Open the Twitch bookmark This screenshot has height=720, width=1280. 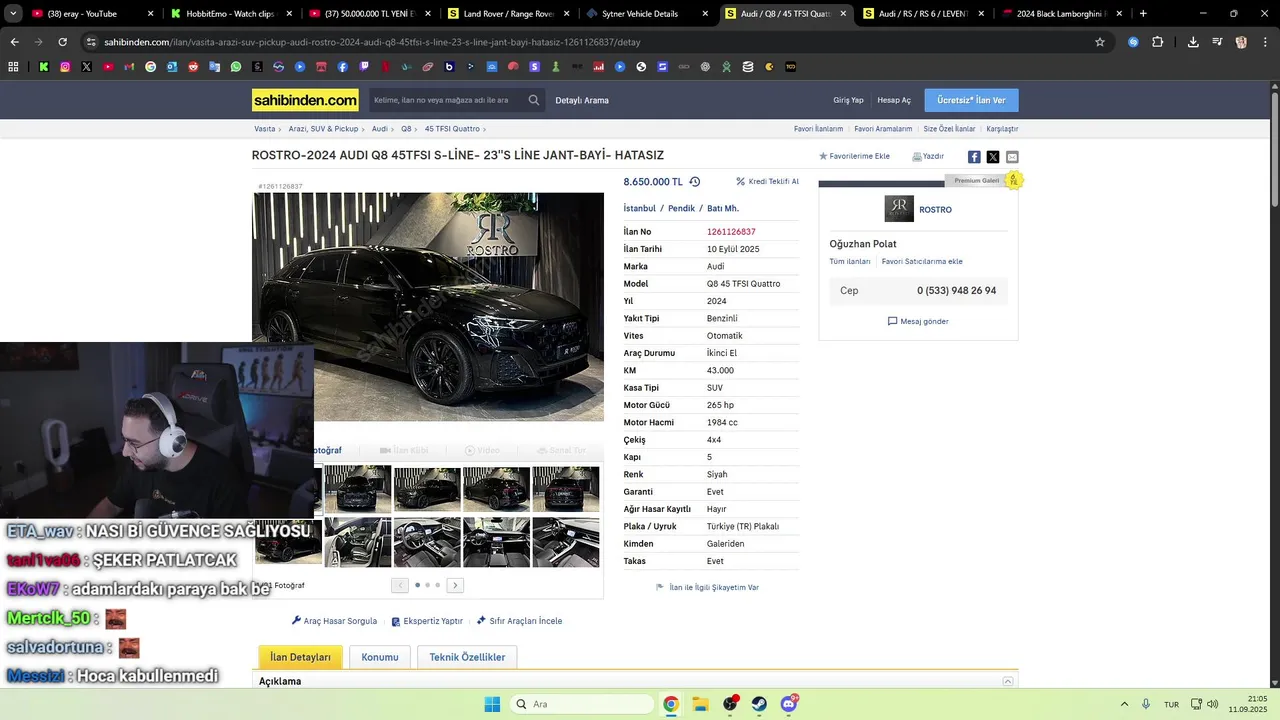point(364,67)
